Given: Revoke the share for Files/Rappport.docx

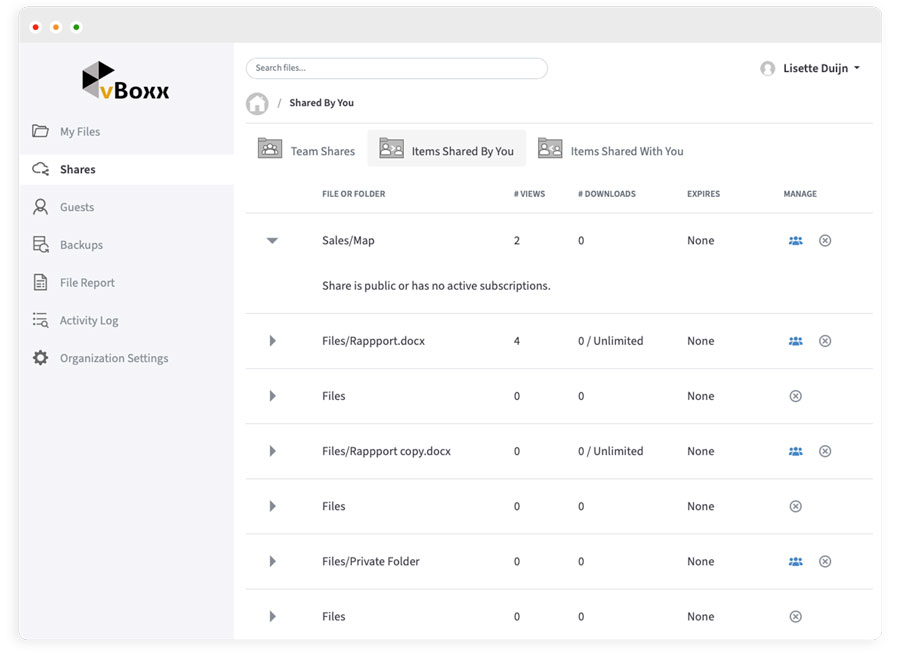Looking at the screenshot, I should (x=825, y=340).
